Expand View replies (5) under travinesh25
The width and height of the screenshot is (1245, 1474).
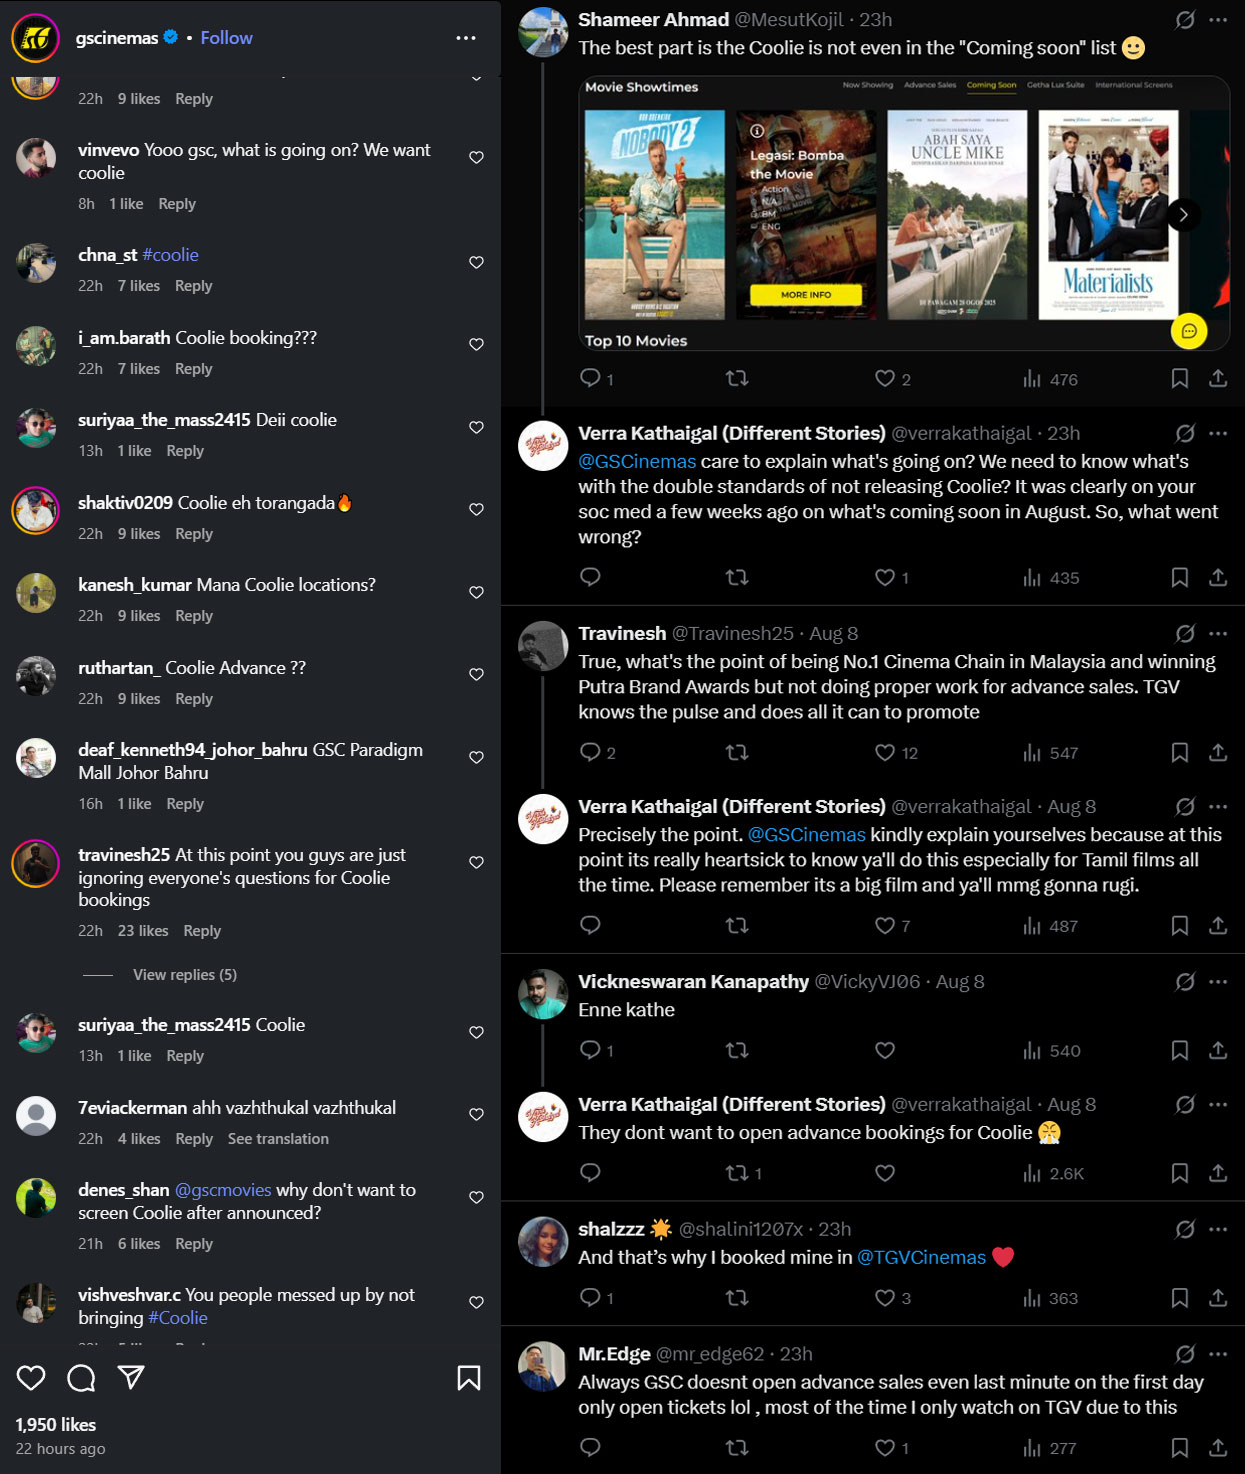[185, 974]
